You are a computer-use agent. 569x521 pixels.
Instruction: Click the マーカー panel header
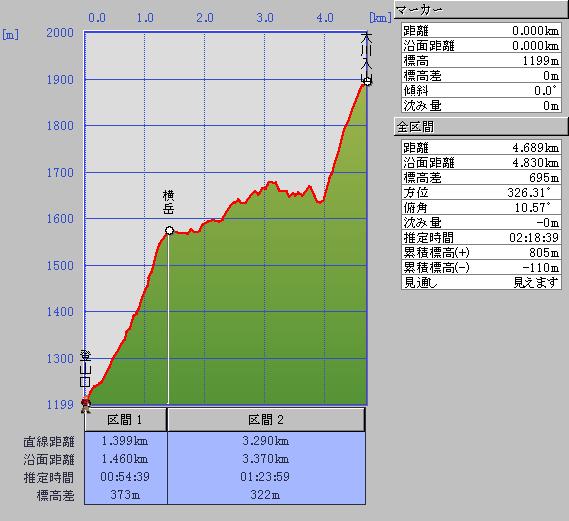click(x=481, y=10)
